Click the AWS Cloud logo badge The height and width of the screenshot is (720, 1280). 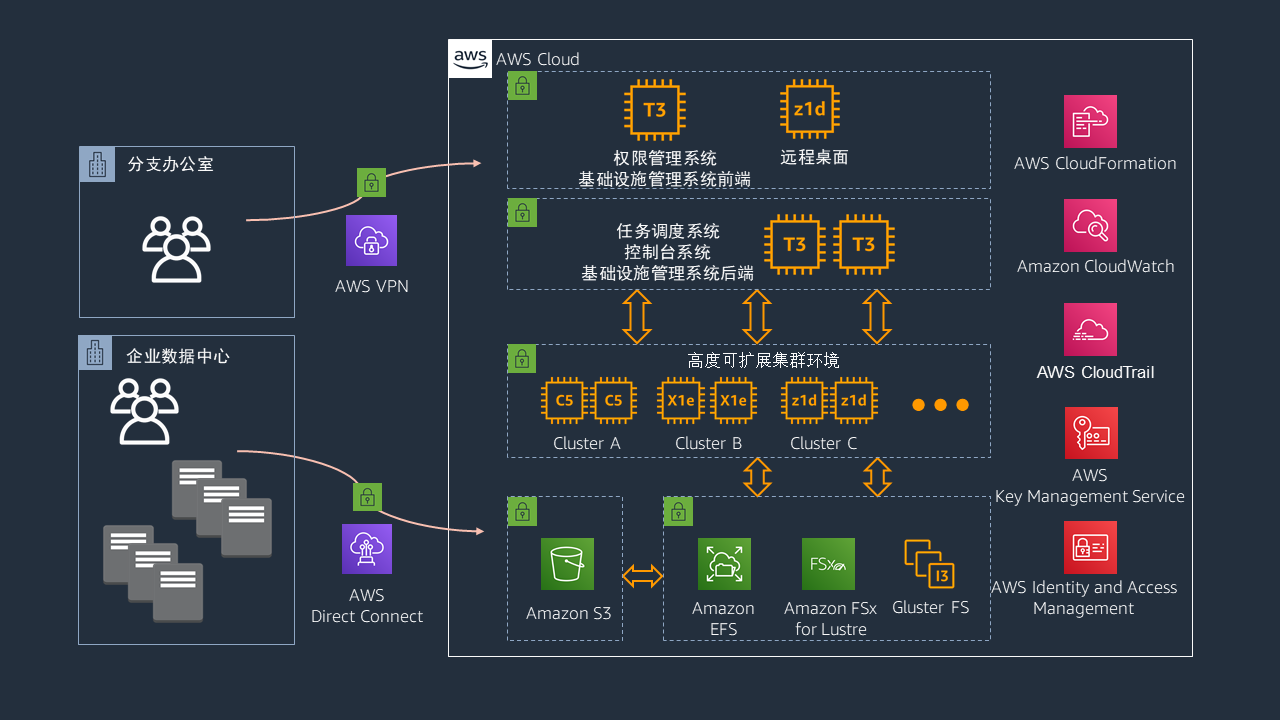tap(470, 58)
